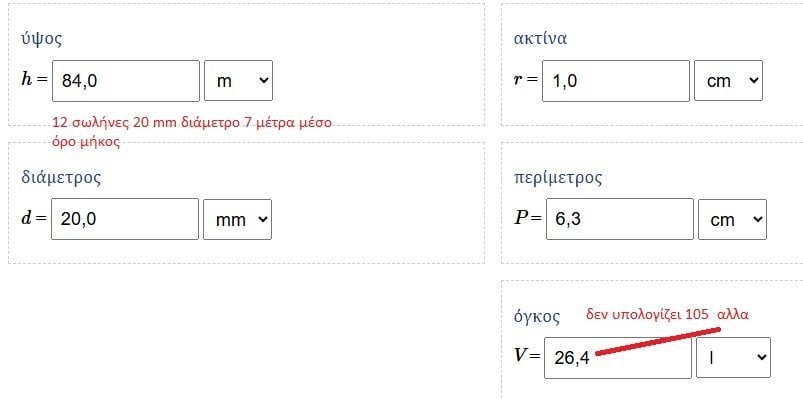The height and width of the screenshot is (399, 803).
Task: Click the ακτίνα label
Action: pos(540,38)
